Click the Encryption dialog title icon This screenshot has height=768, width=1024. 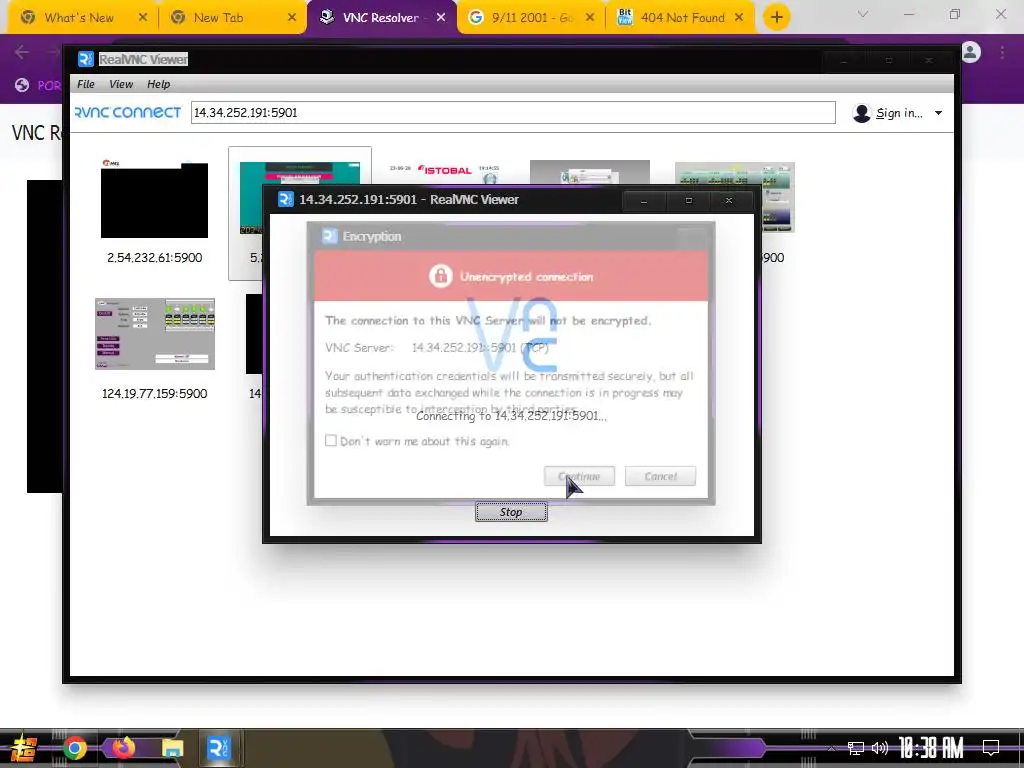coord(330,236)
